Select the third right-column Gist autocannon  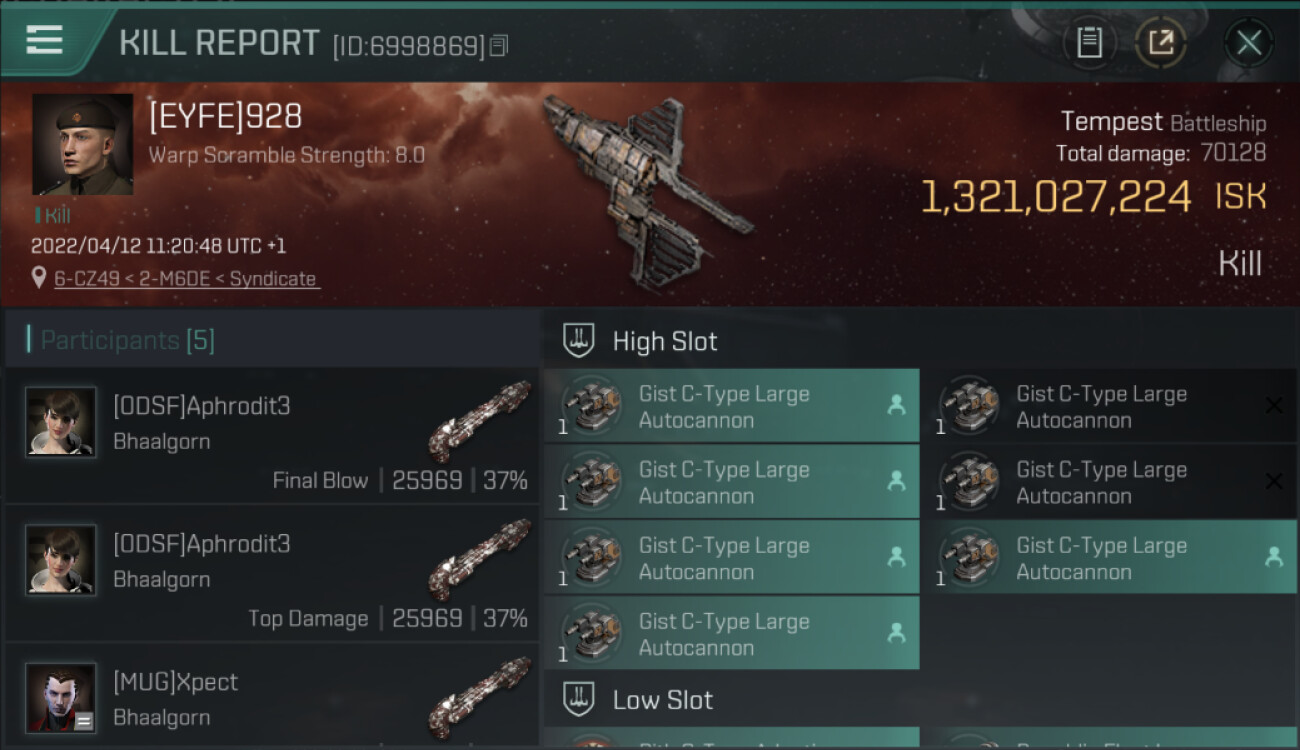point(1109,557)
